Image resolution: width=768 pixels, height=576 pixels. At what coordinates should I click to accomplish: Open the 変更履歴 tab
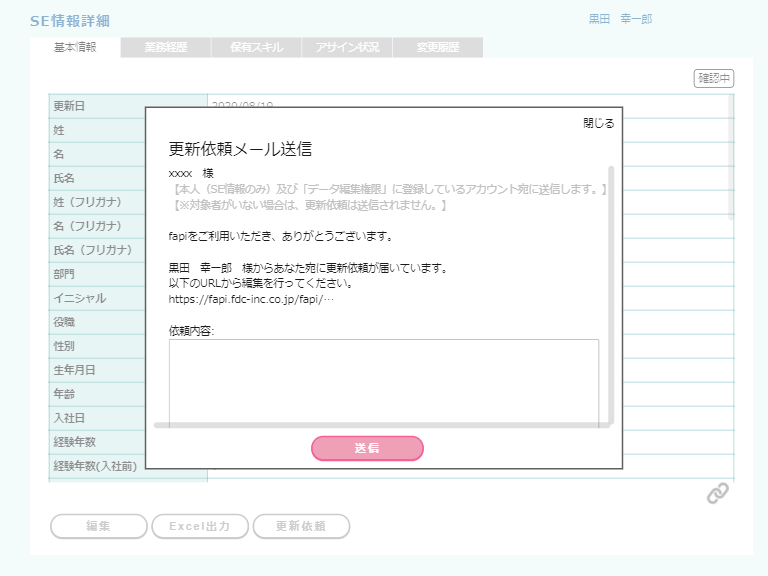438,47
